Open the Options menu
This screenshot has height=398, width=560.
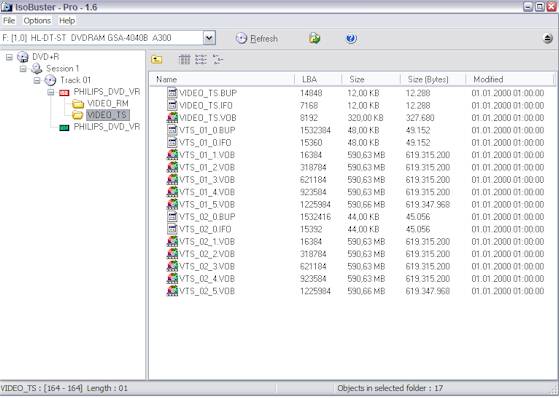pyautogui.click(x=37, y=21)
